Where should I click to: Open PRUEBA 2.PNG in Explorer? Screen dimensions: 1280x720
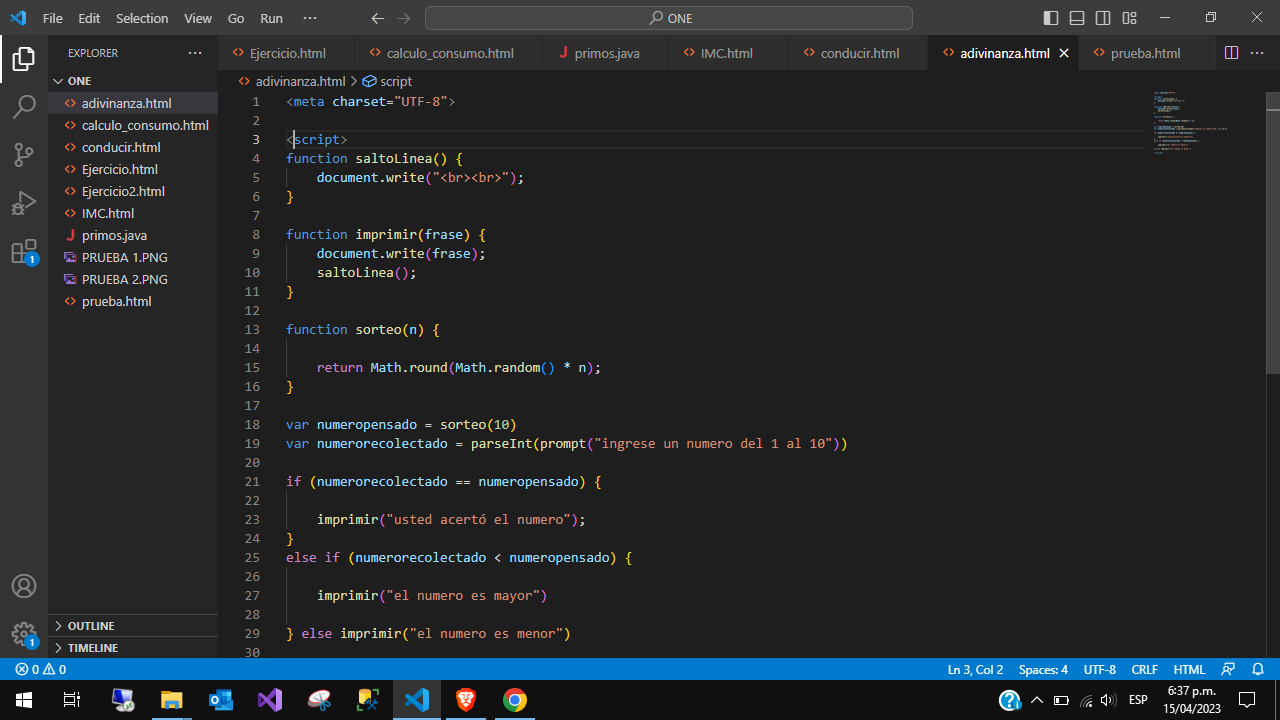click(x=133, y=279)
